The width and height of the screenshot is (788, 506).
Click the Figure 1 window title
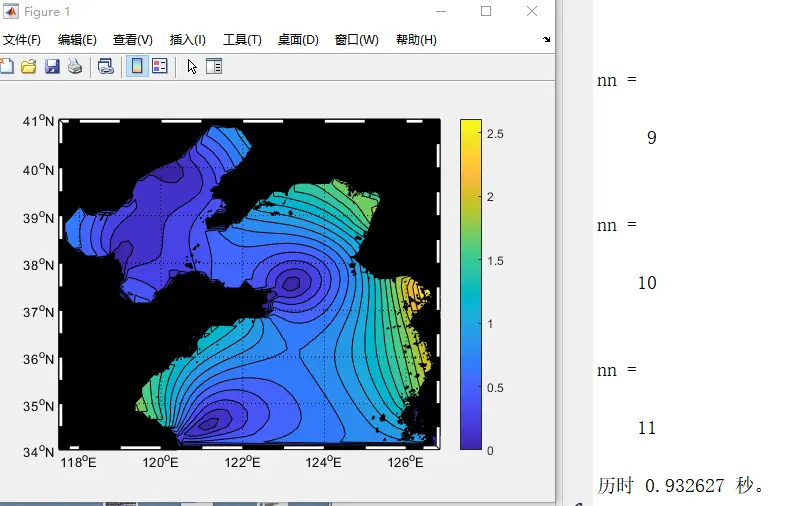(x=47, y=12)
